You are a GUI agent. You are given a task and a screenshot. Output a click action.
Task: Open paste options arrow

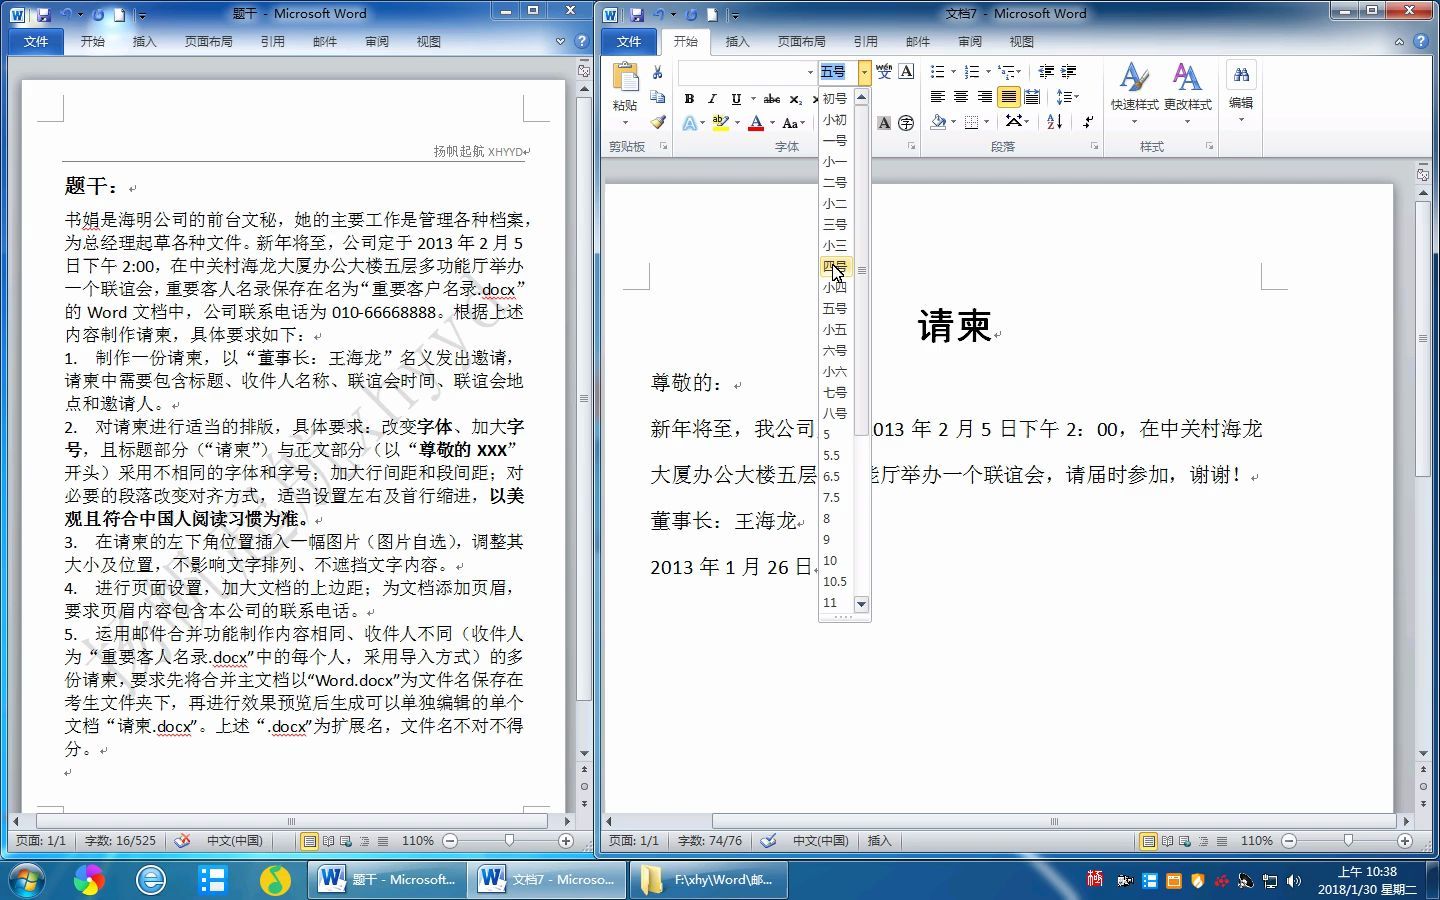pos(625,123)
